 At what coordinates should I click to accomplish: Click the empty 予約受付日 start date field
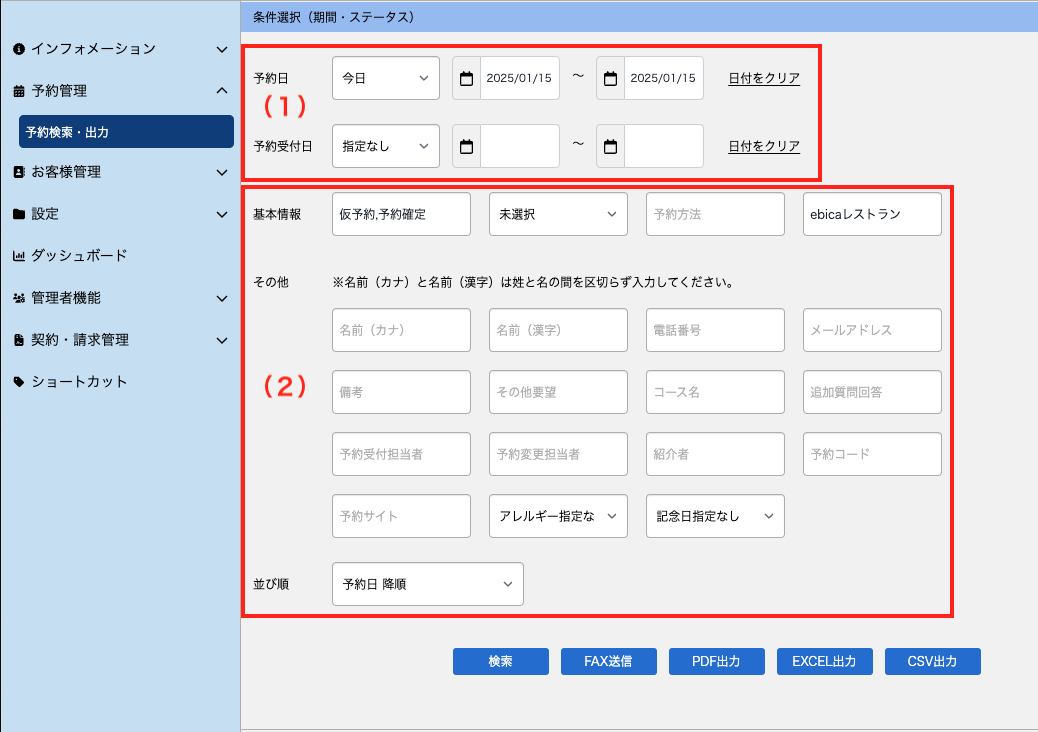coord(520,146)
